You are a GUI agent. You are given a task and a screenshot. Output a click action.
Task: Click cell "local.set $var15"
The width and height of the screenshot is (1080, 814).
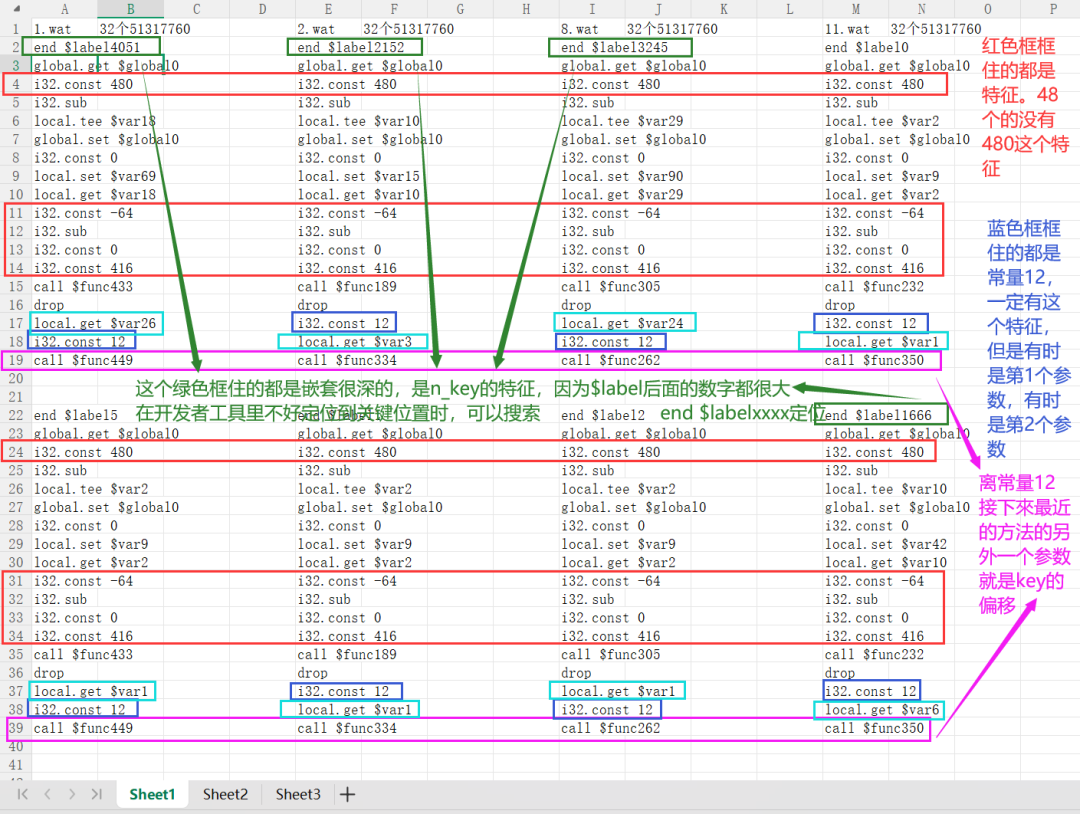359,176
